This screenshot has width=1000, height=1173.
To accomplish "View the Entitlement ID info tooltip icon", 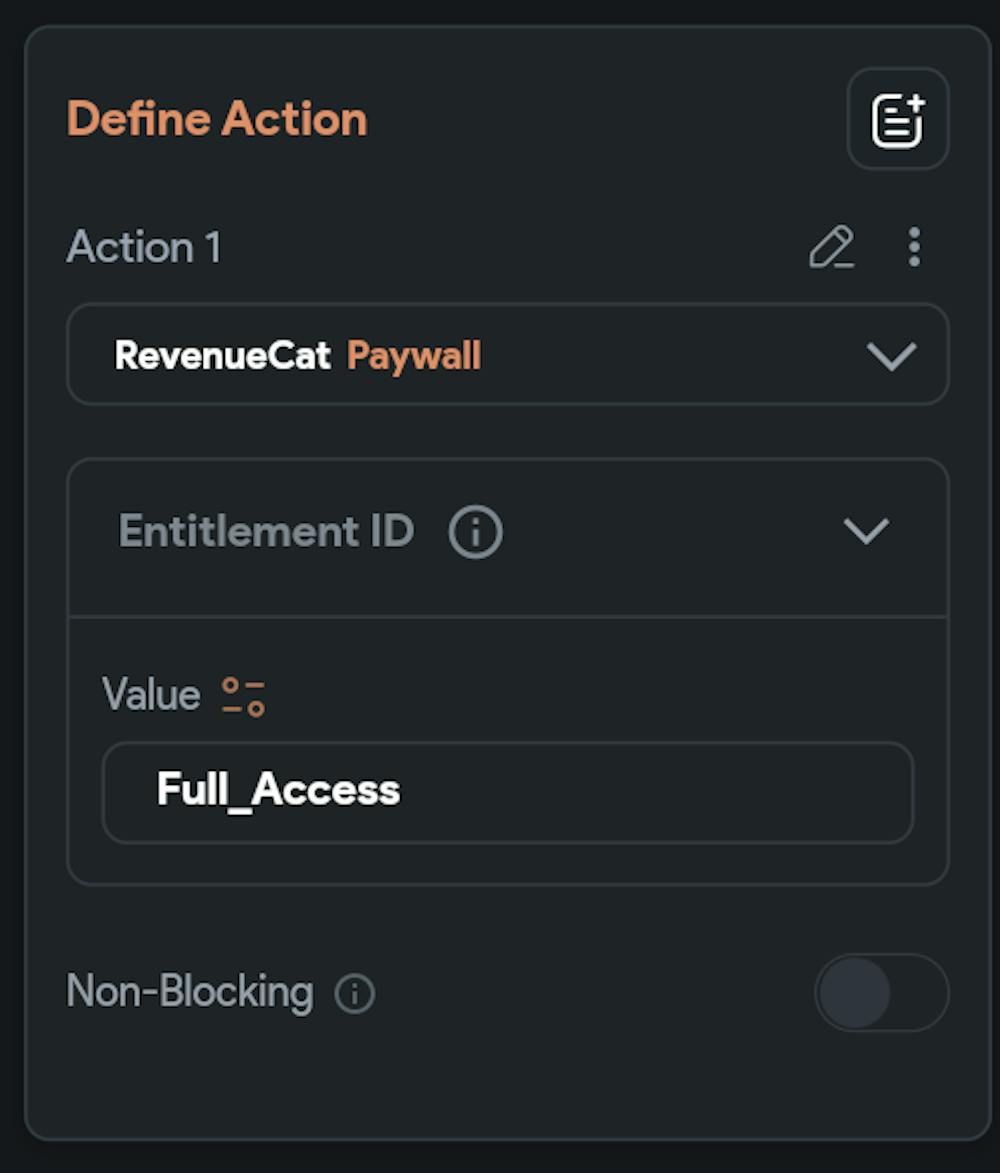I will pos(474,531).
